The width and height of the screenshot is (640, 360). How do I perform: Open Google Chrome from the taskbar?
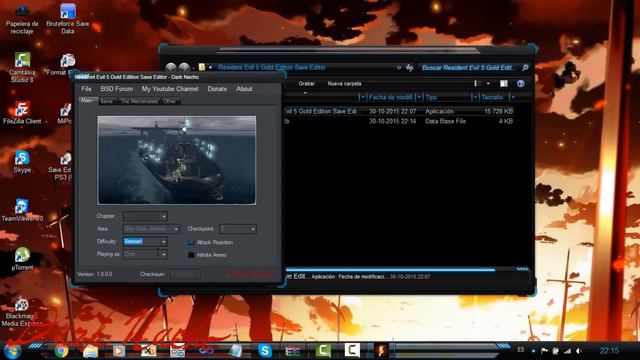[61, 351]
